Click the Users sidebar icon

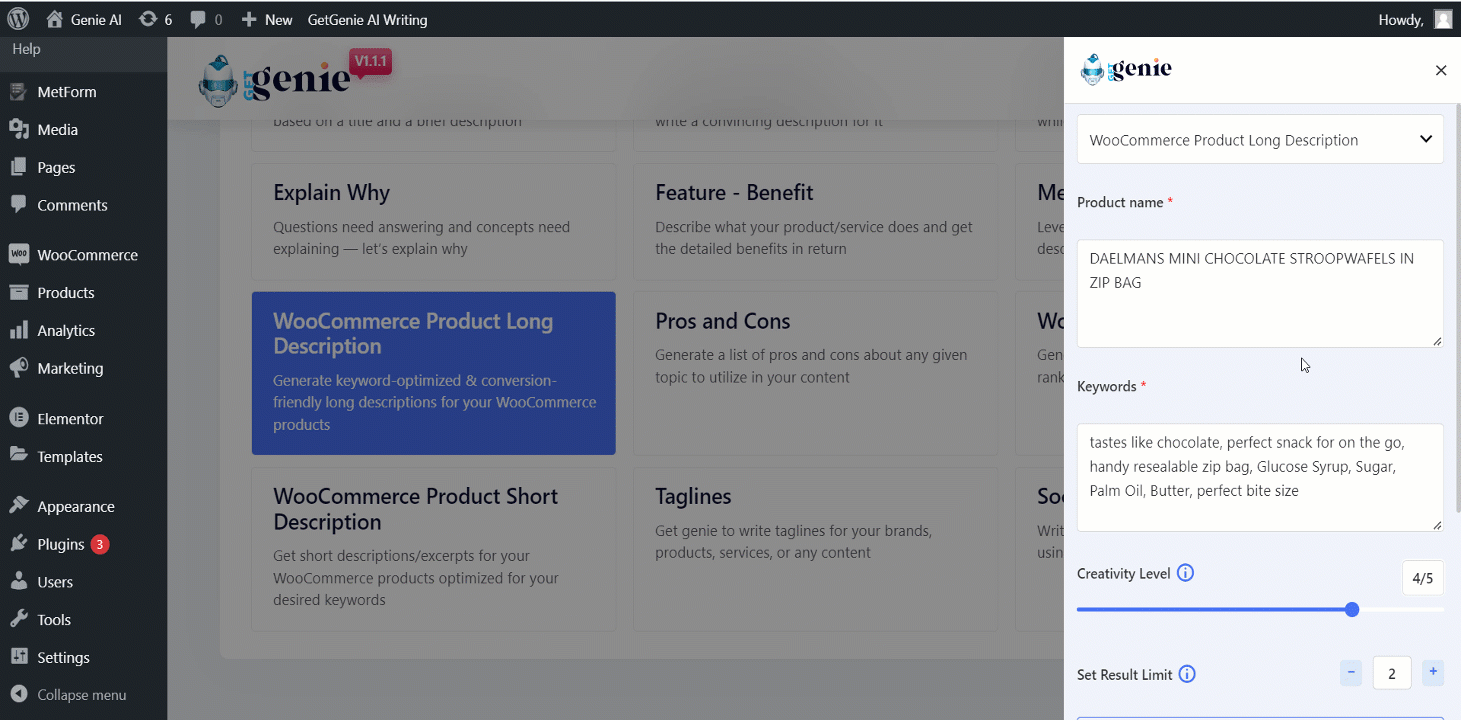click(19, 582)
